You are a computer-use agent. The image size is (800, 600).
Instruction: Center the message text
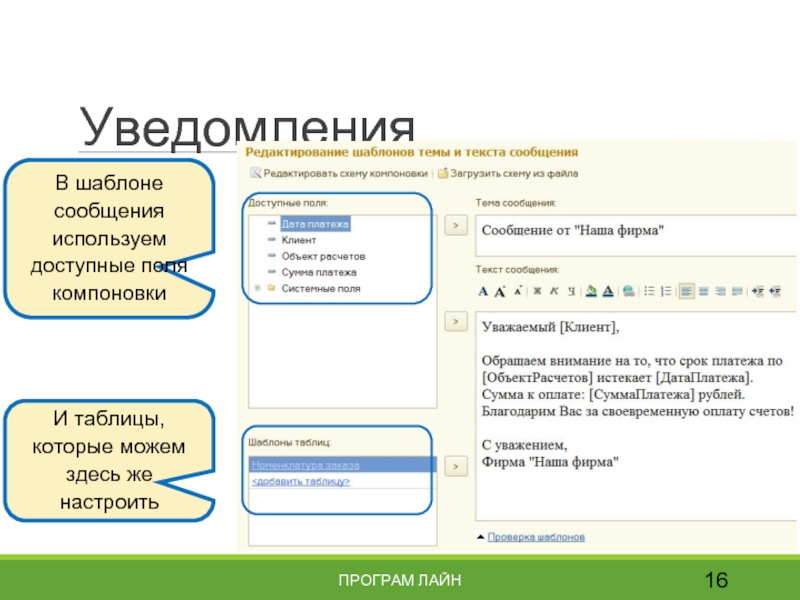[x=703, y=291]
